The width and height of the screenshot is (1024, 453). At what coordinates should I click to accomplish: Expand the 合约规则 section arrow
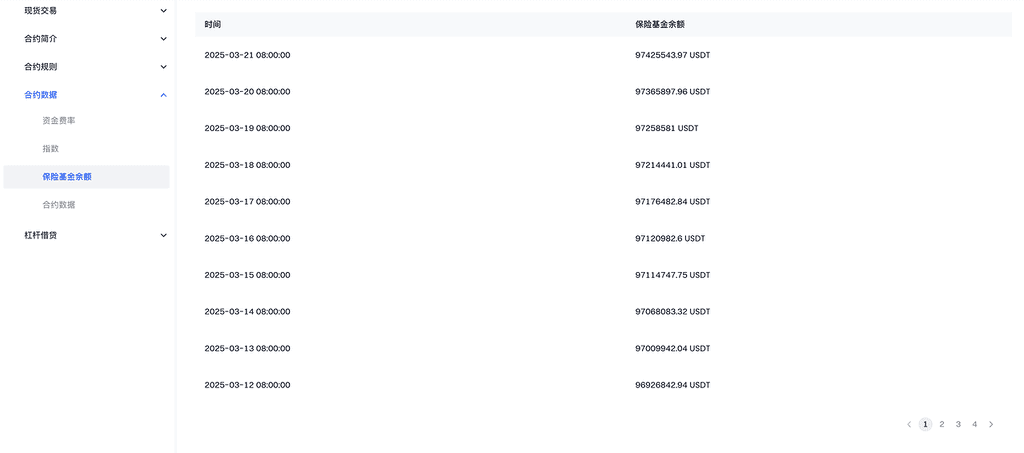point(163,67)
